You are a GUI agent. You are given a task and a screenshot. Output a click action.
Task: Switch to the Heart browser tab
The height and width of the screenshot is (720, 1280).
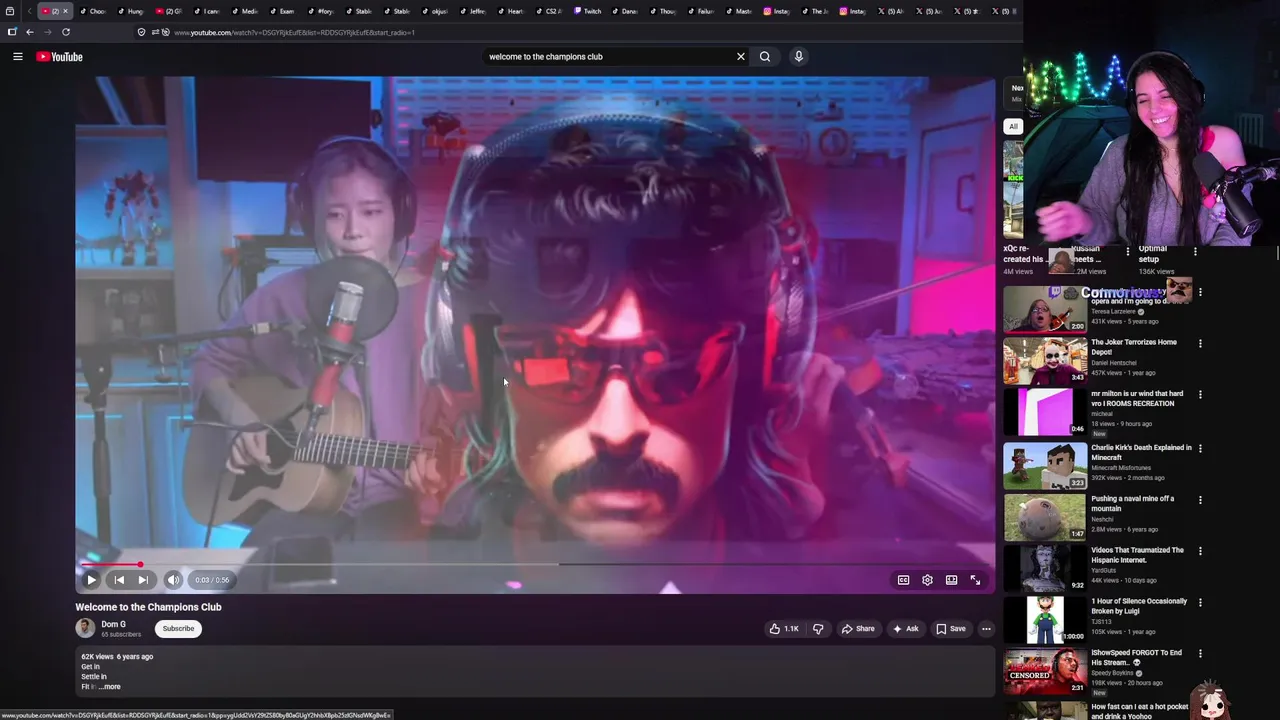click(511, 11)
